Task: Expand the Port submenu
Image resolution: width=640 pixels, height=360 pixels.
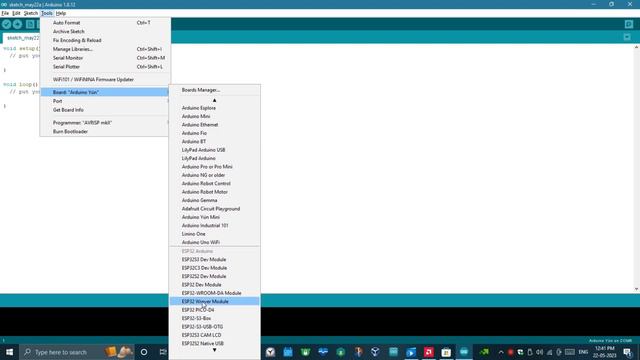Action: [105, 101]
